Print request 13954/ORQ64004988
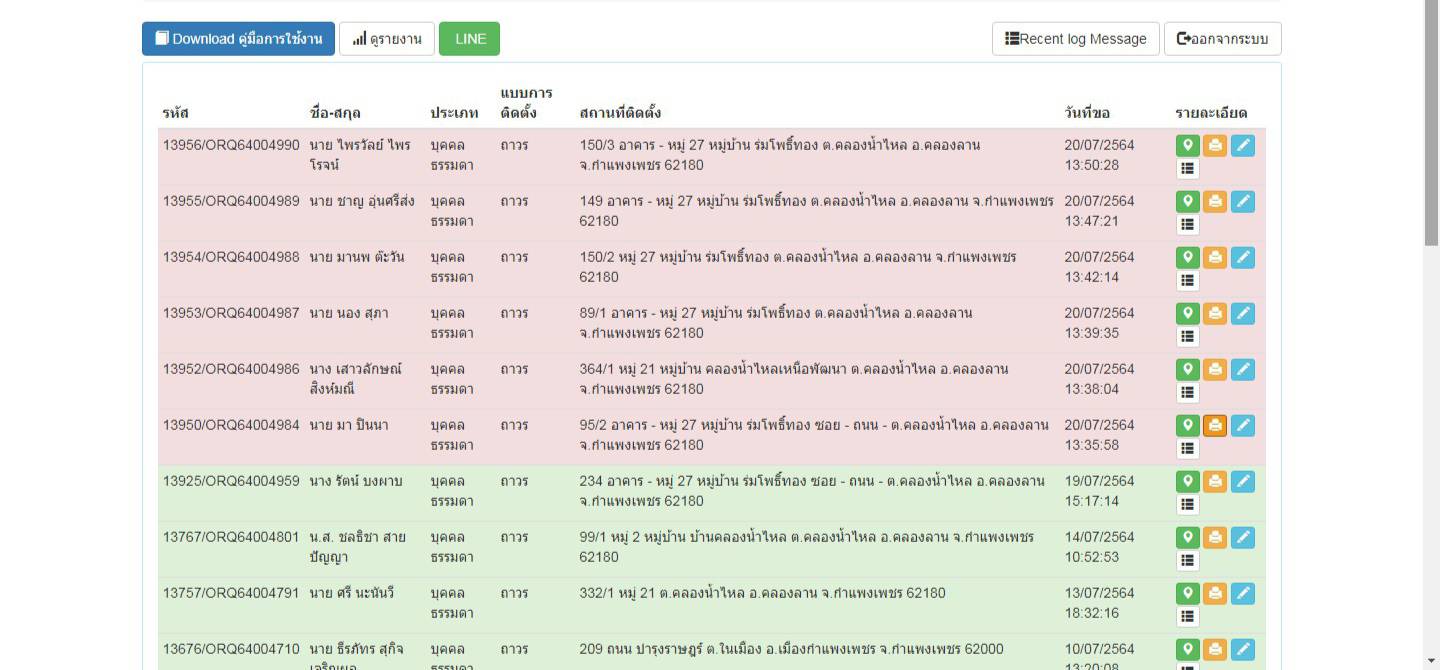The width and height of the screenshot is (1440, 670). pos(1215,257)
